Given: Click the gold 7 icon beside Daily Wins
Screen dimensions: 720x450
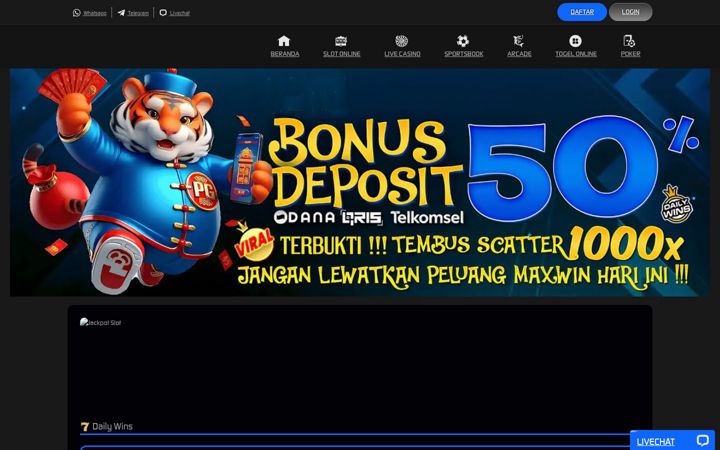Looking at the screenshot, I should pyautogui.click(x=84, y=427).
